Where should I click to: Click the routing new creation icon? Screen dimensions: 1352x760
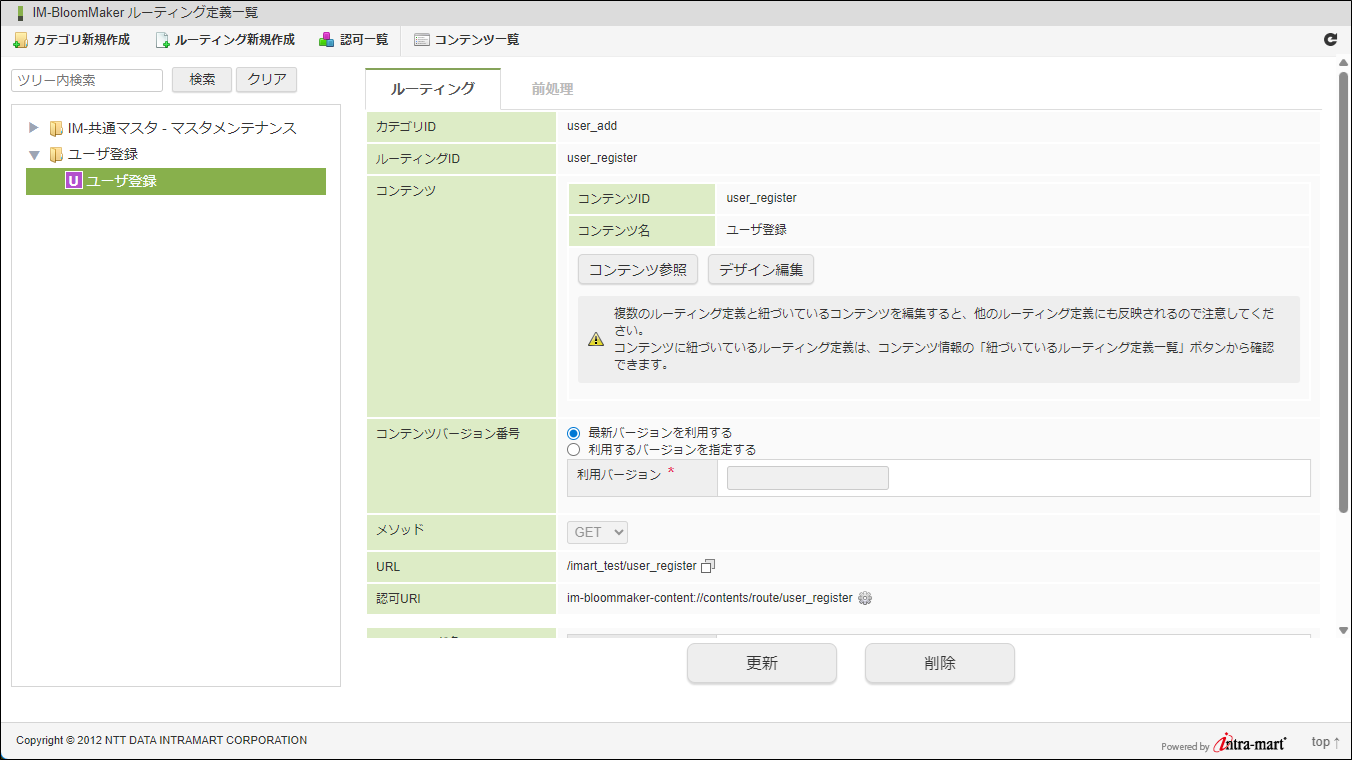(x=162, y=40)
